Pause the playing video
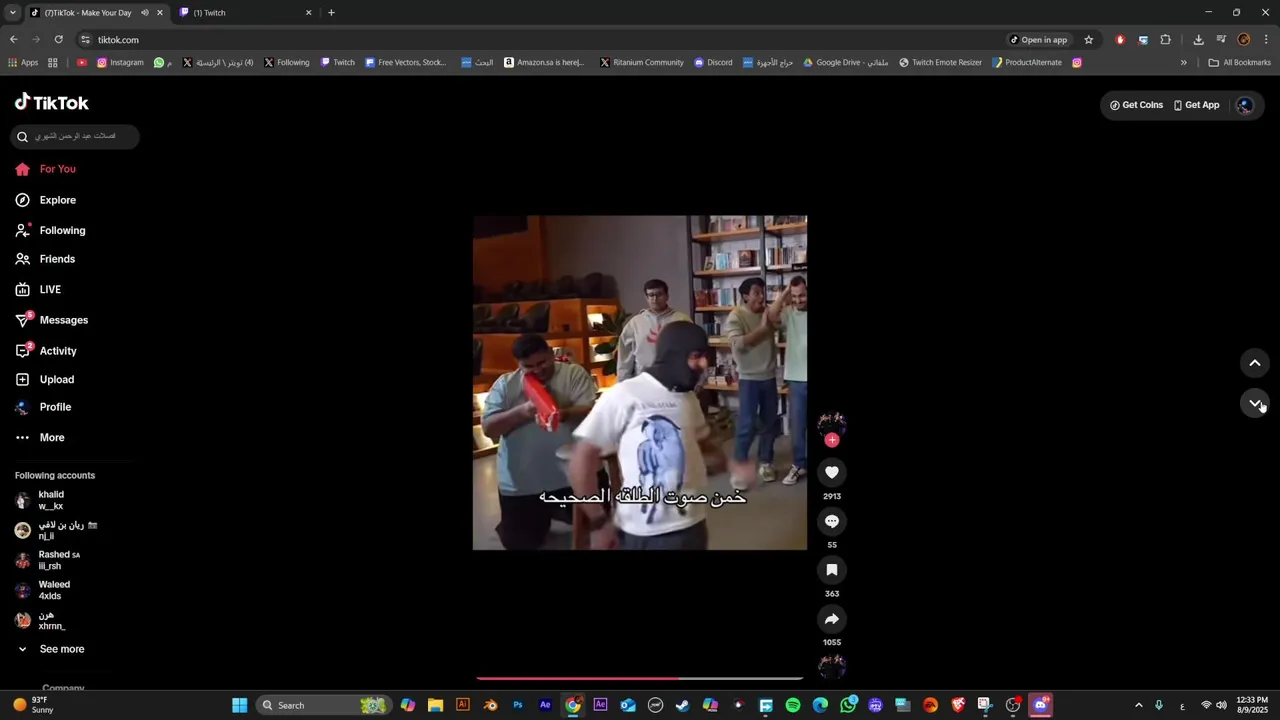 coord(640,383)
